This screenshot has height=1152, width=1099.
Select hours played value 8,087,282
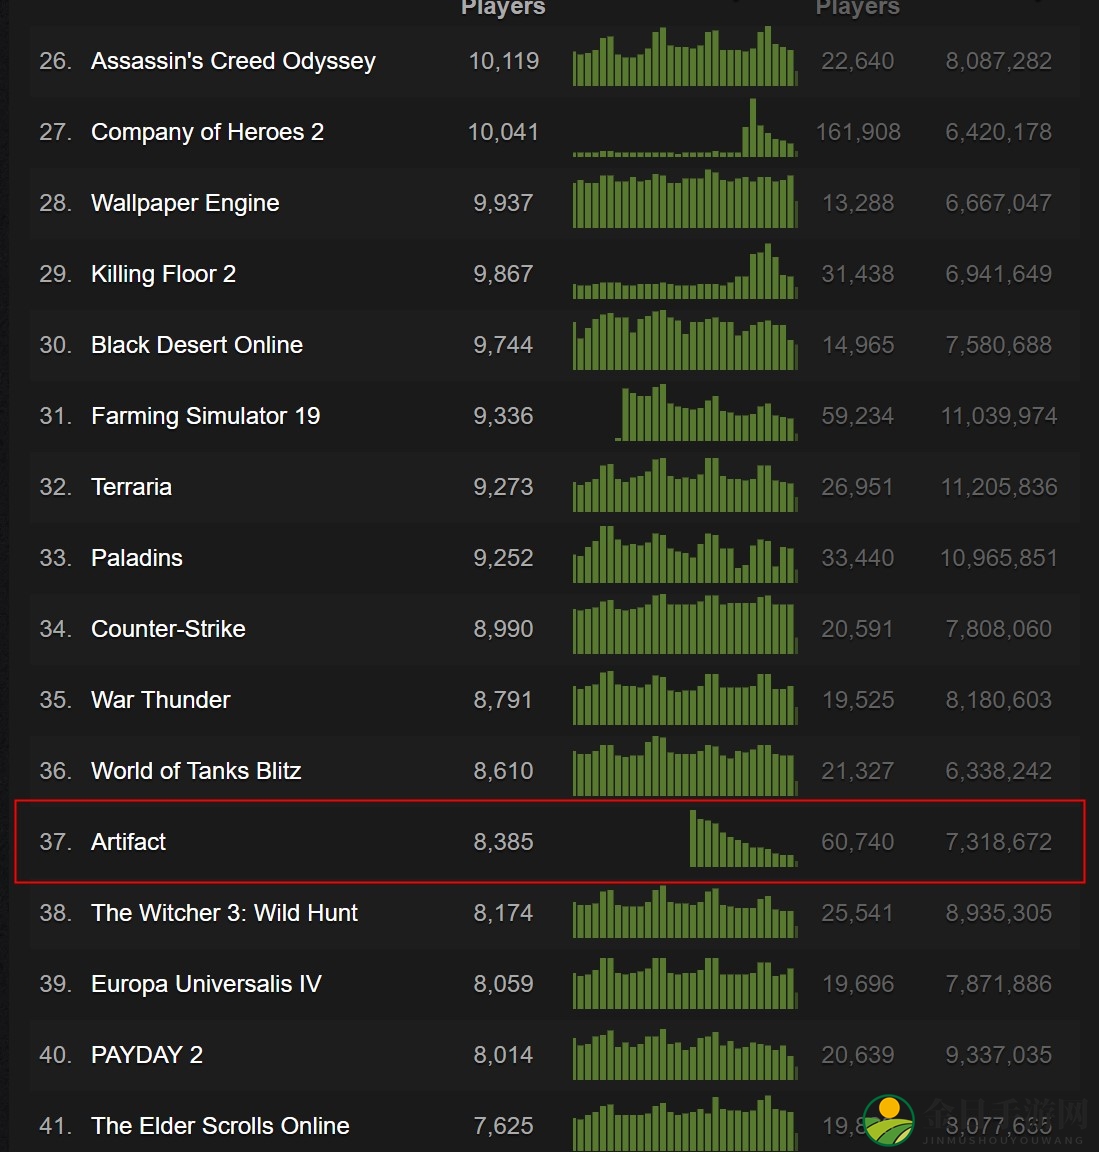click(x=999, y=61)
